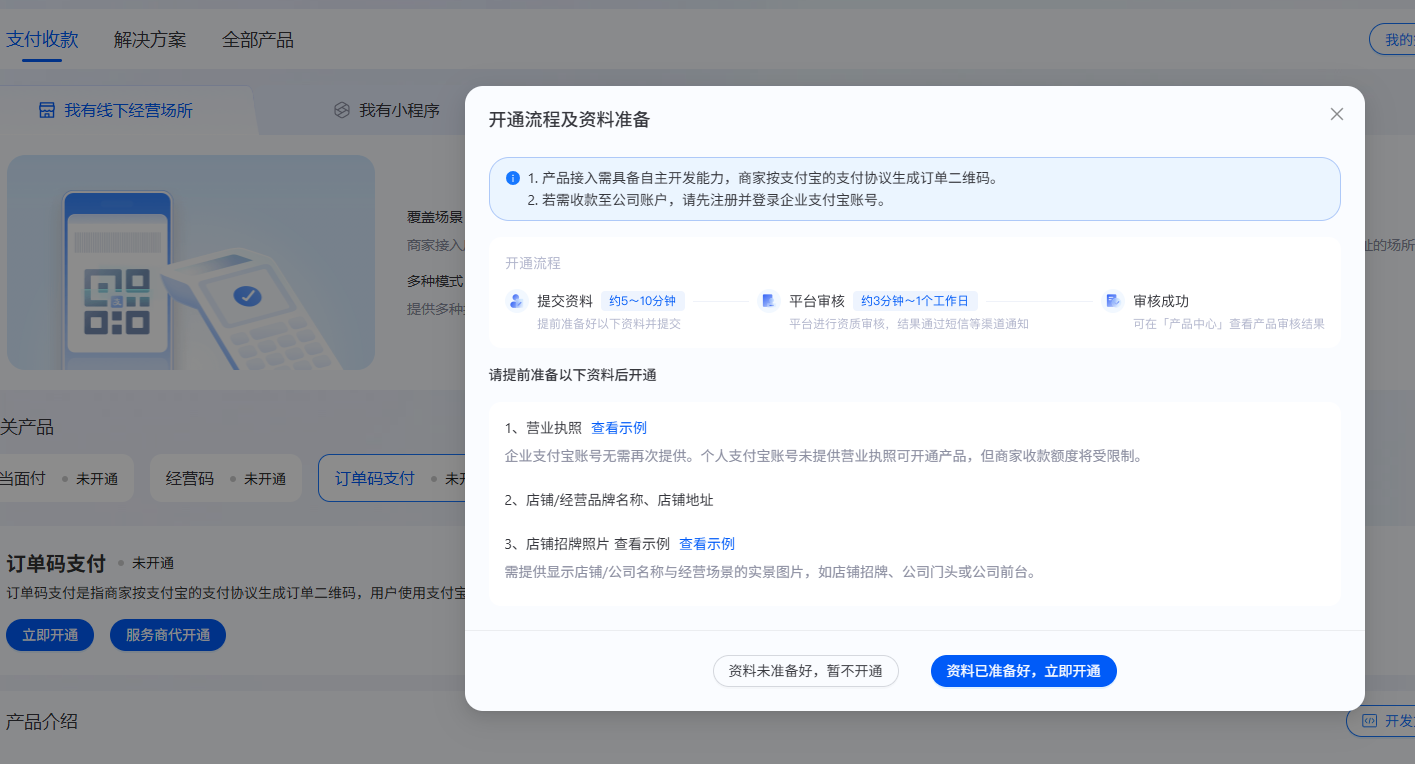Open 查看示例 link for 店铺招牌照片
Viewport: 1415px width, 764px height.
[707, 544]
